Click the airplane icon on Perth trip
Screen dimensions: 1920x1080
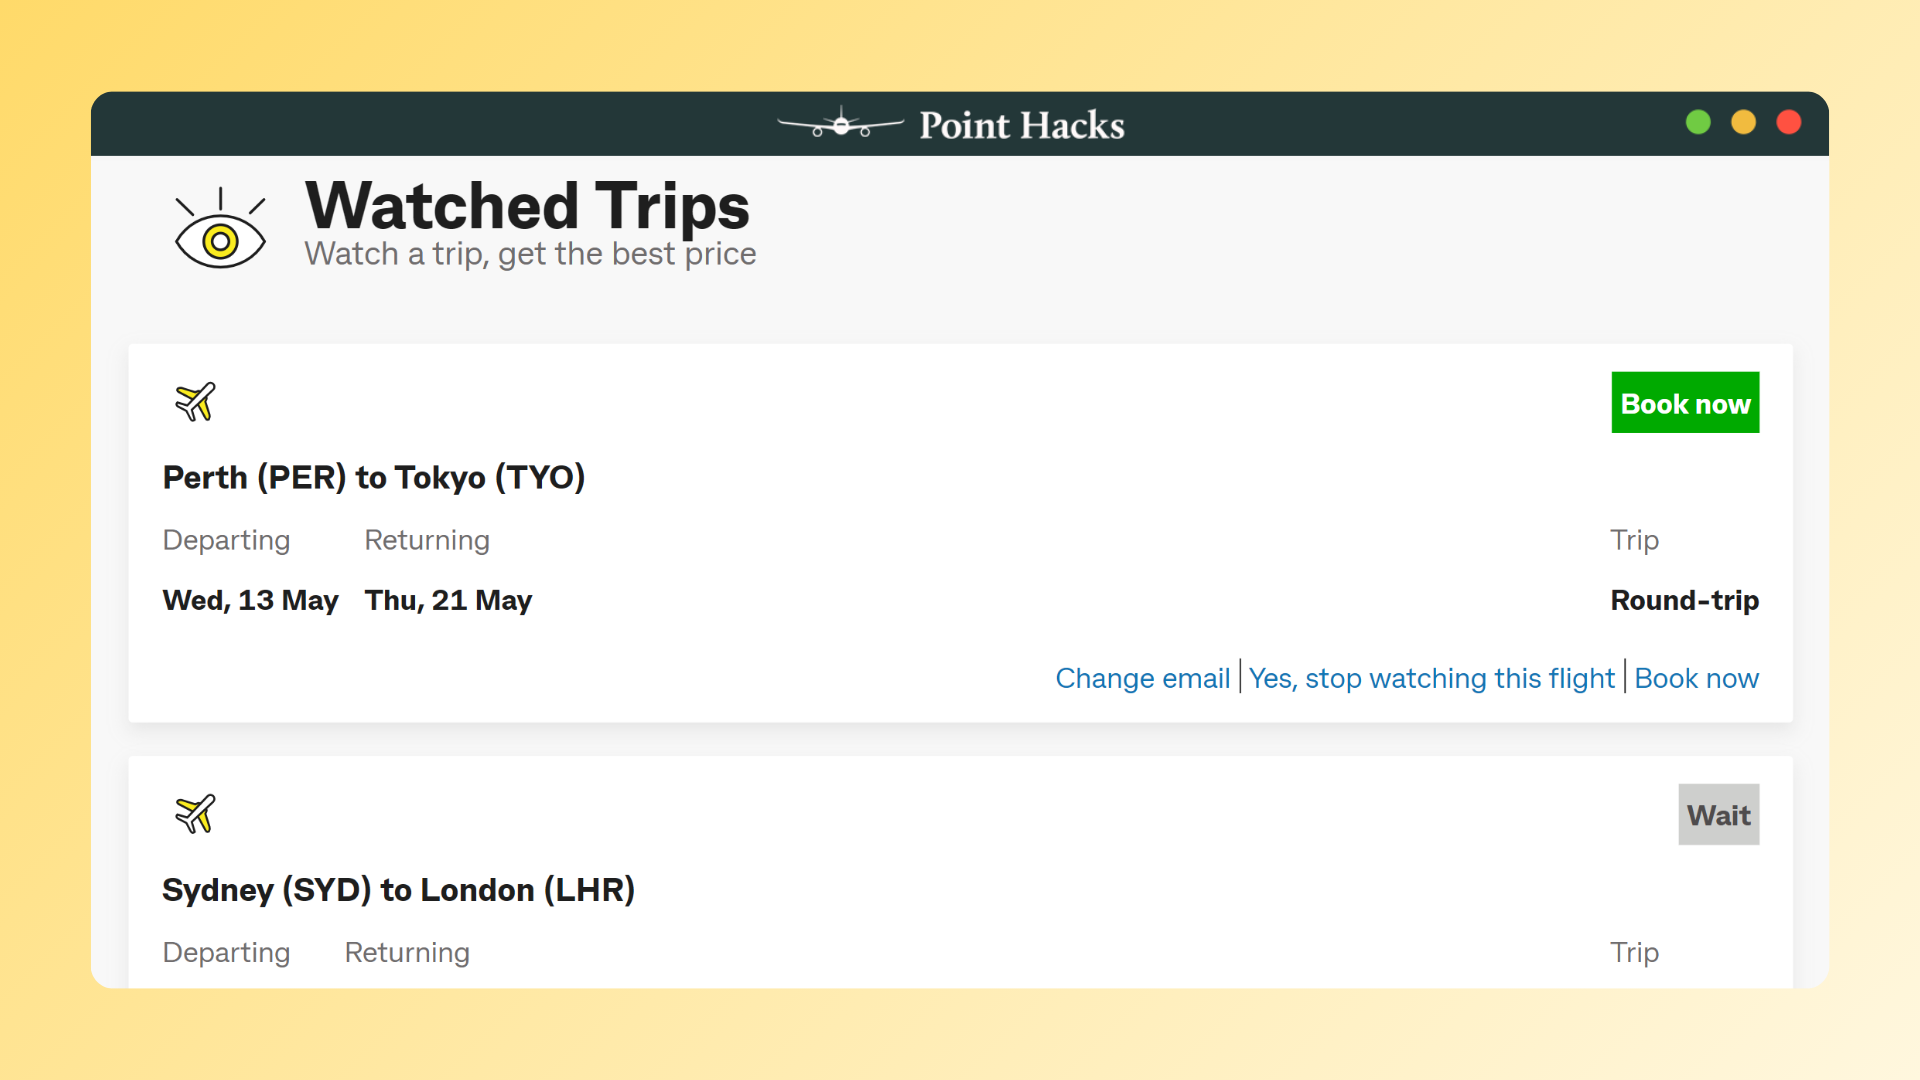[x=195, y=402]
